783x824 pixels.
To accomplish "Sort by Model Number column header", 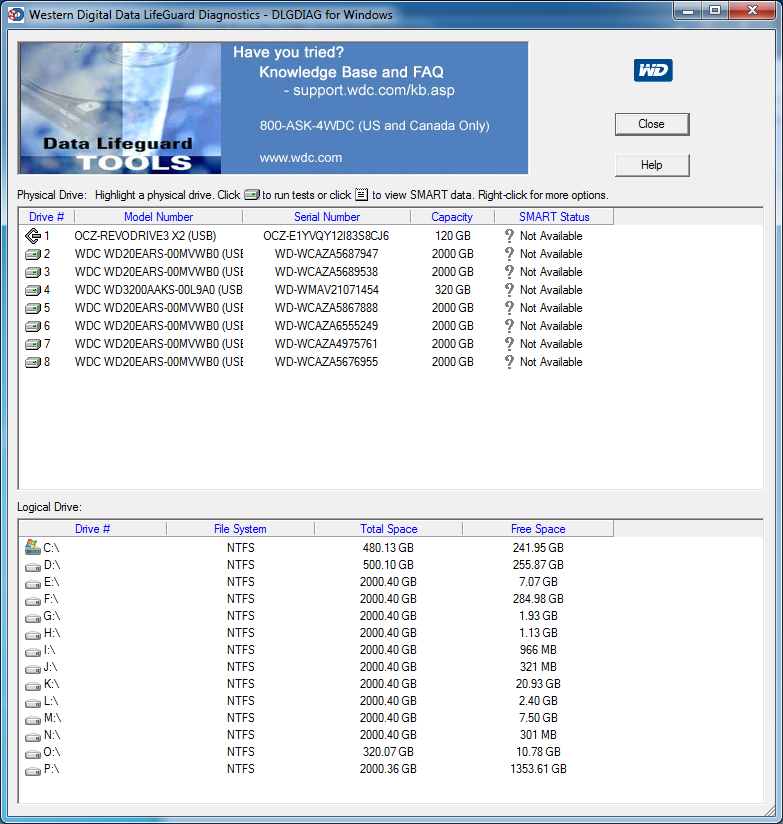I will [158, 217].
